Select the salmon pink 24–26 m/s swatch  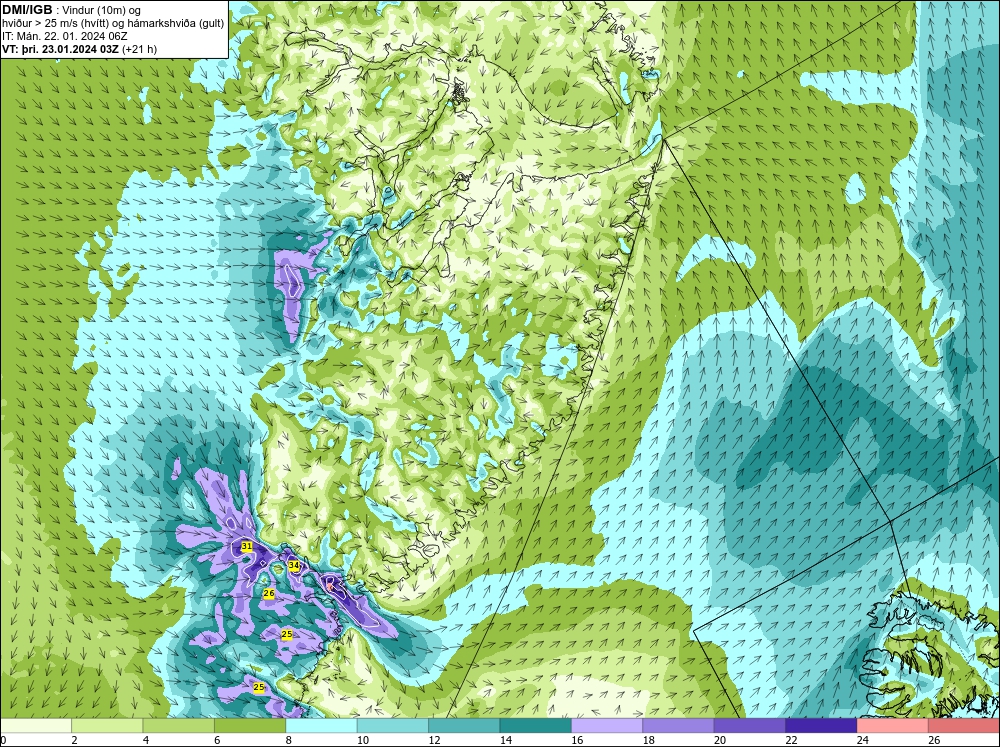[893, 725]
